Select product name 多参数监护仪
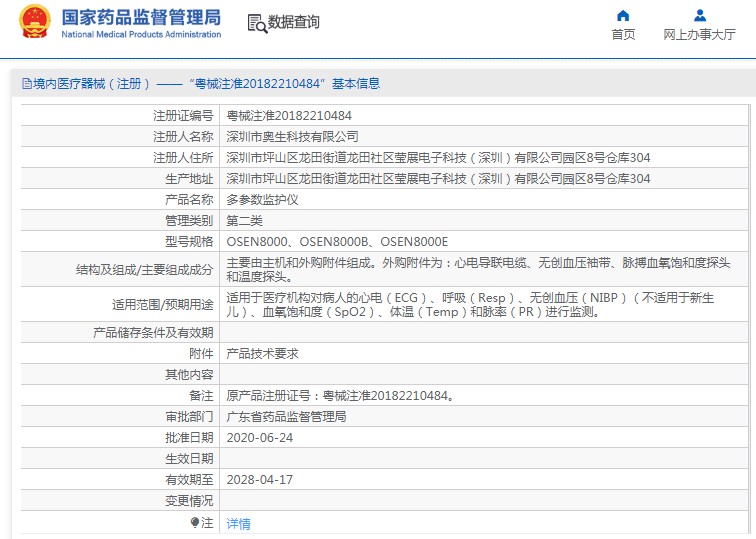Screen dimensions: 756x539 [x=262, y=200]
